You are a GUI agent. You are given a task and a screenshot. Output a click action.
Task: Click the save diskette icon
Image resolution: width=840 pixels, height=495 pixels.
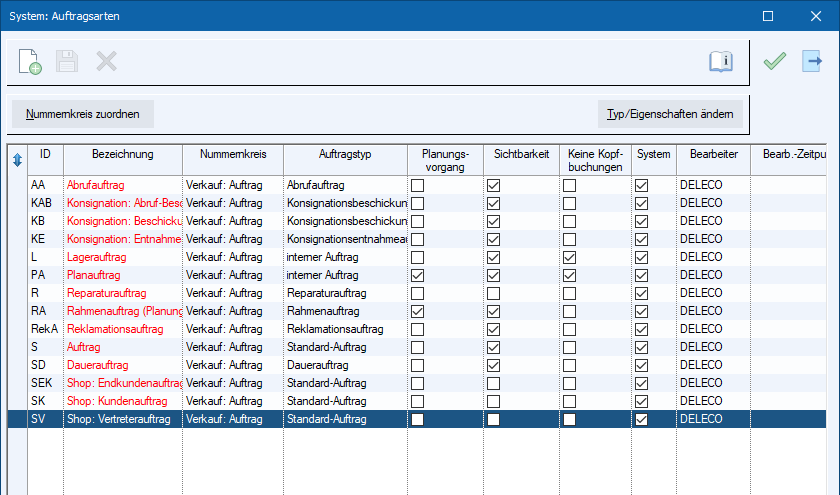(67, 62)
